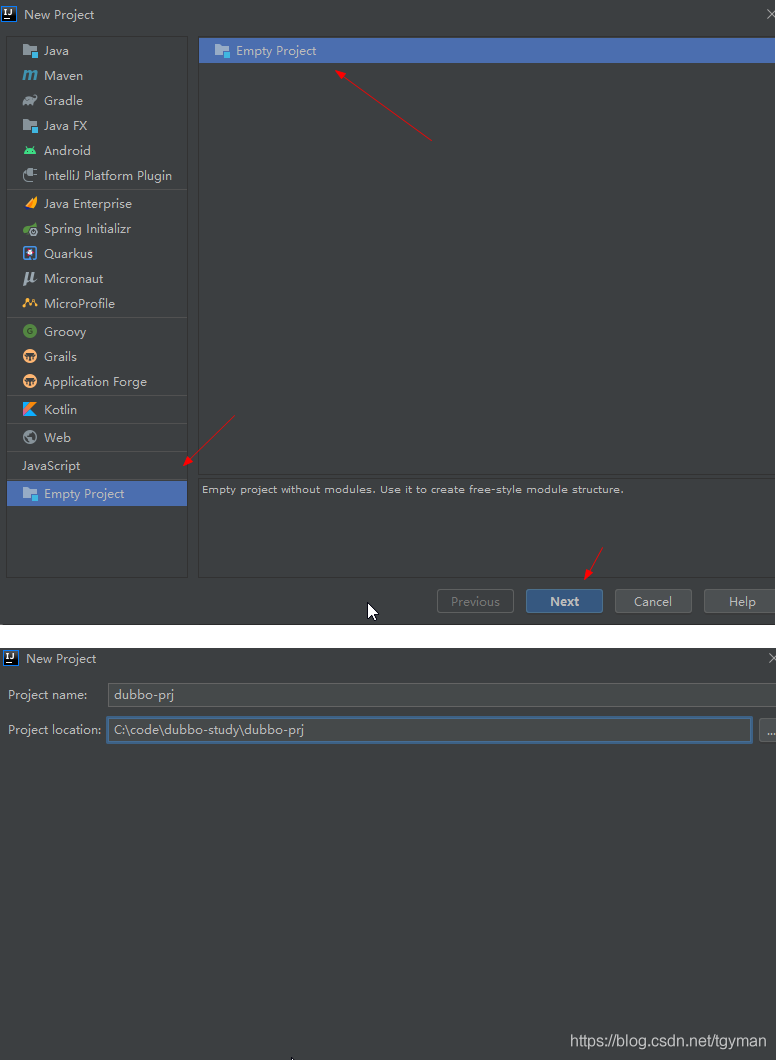Select Gradle label in list
The width and height of the screenshot is (776, 1060).
tap(64, 101)
